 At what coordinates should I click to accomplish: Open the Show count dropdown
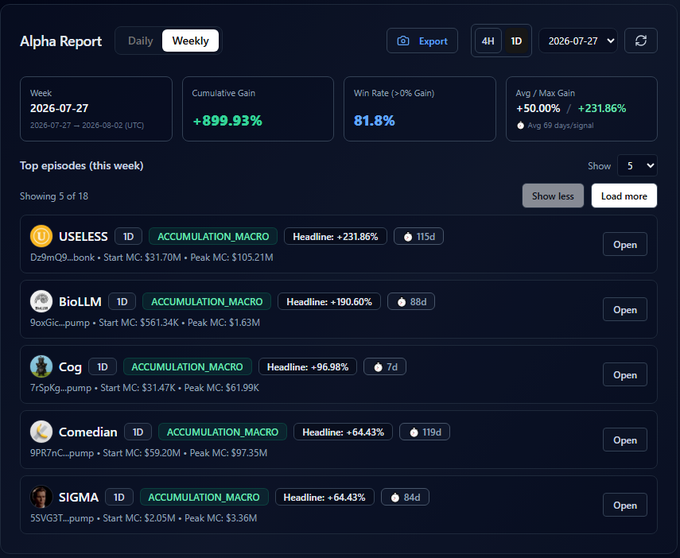point(637,166)
